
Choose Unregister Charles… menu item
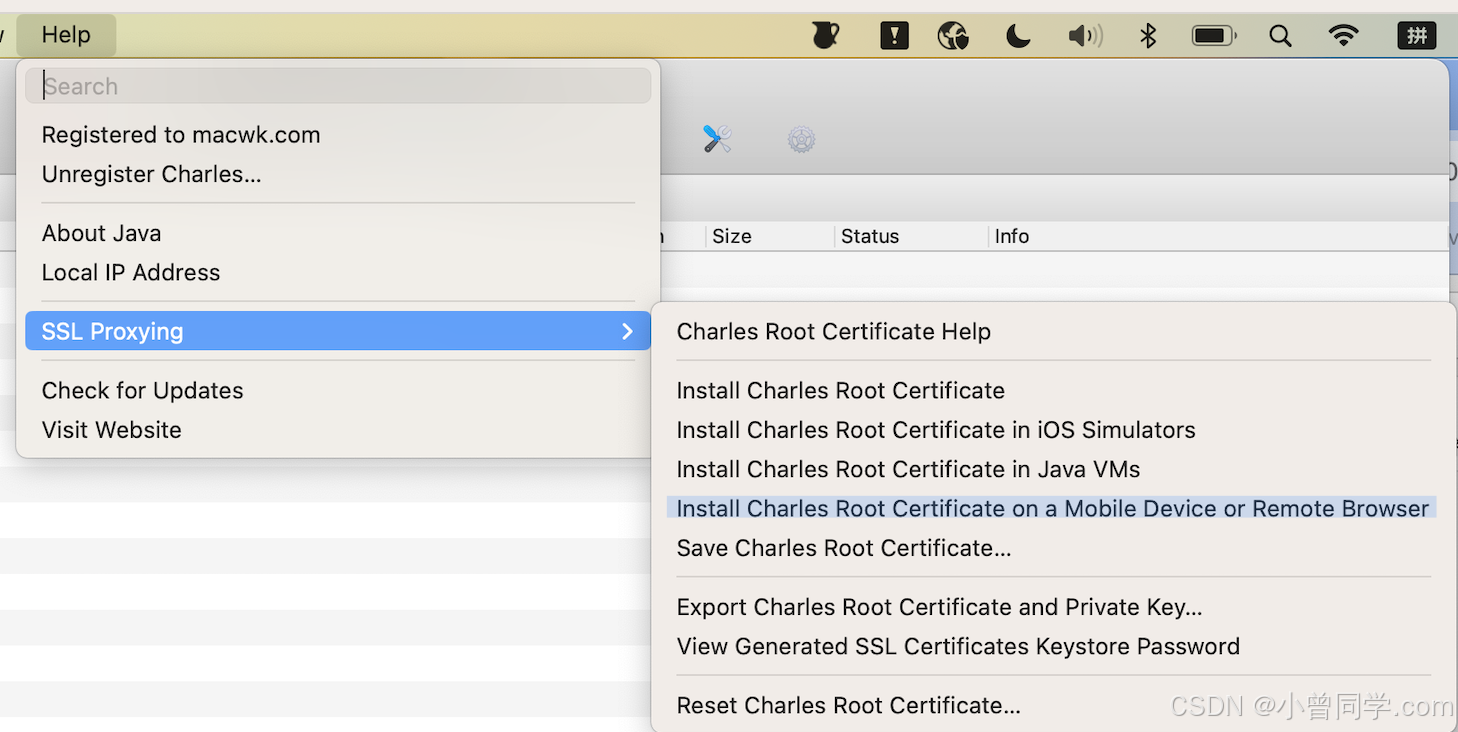[x=338, y=174]
